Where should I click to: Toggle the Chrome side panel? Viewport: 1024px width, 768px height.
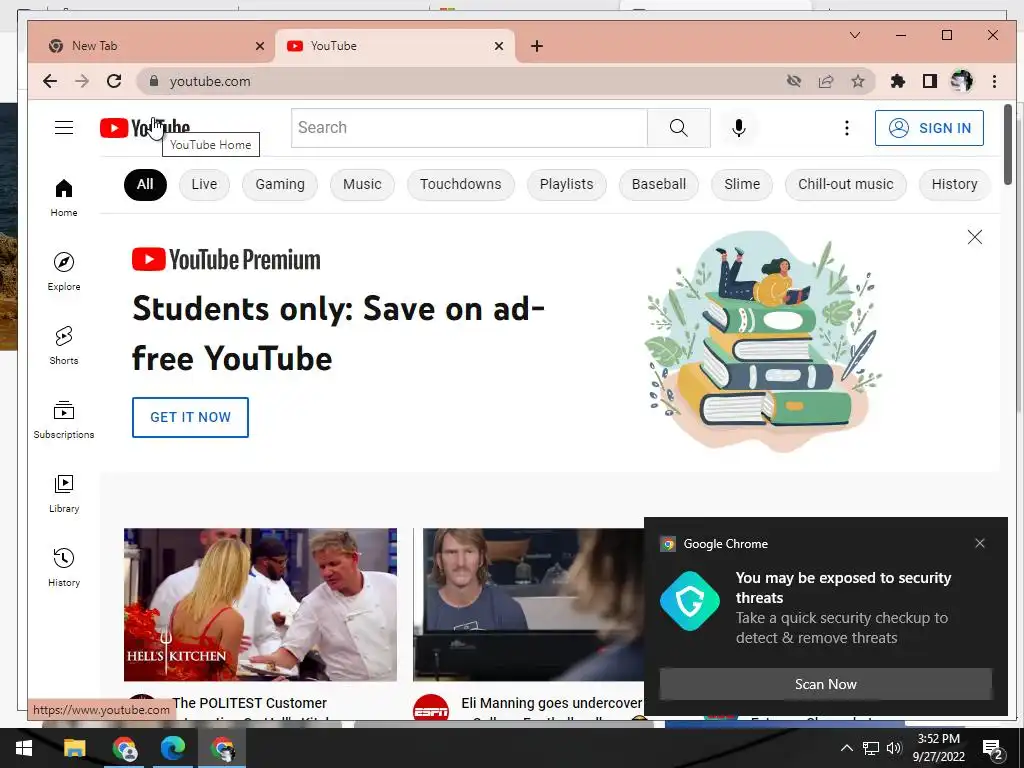929,81
